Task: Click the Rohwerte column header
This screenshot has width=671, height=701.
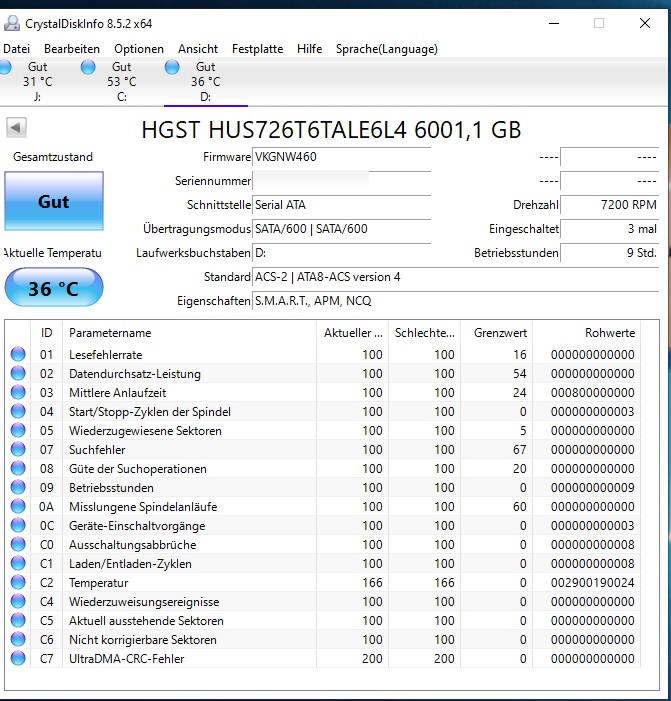Action: [x=587, y=333]
